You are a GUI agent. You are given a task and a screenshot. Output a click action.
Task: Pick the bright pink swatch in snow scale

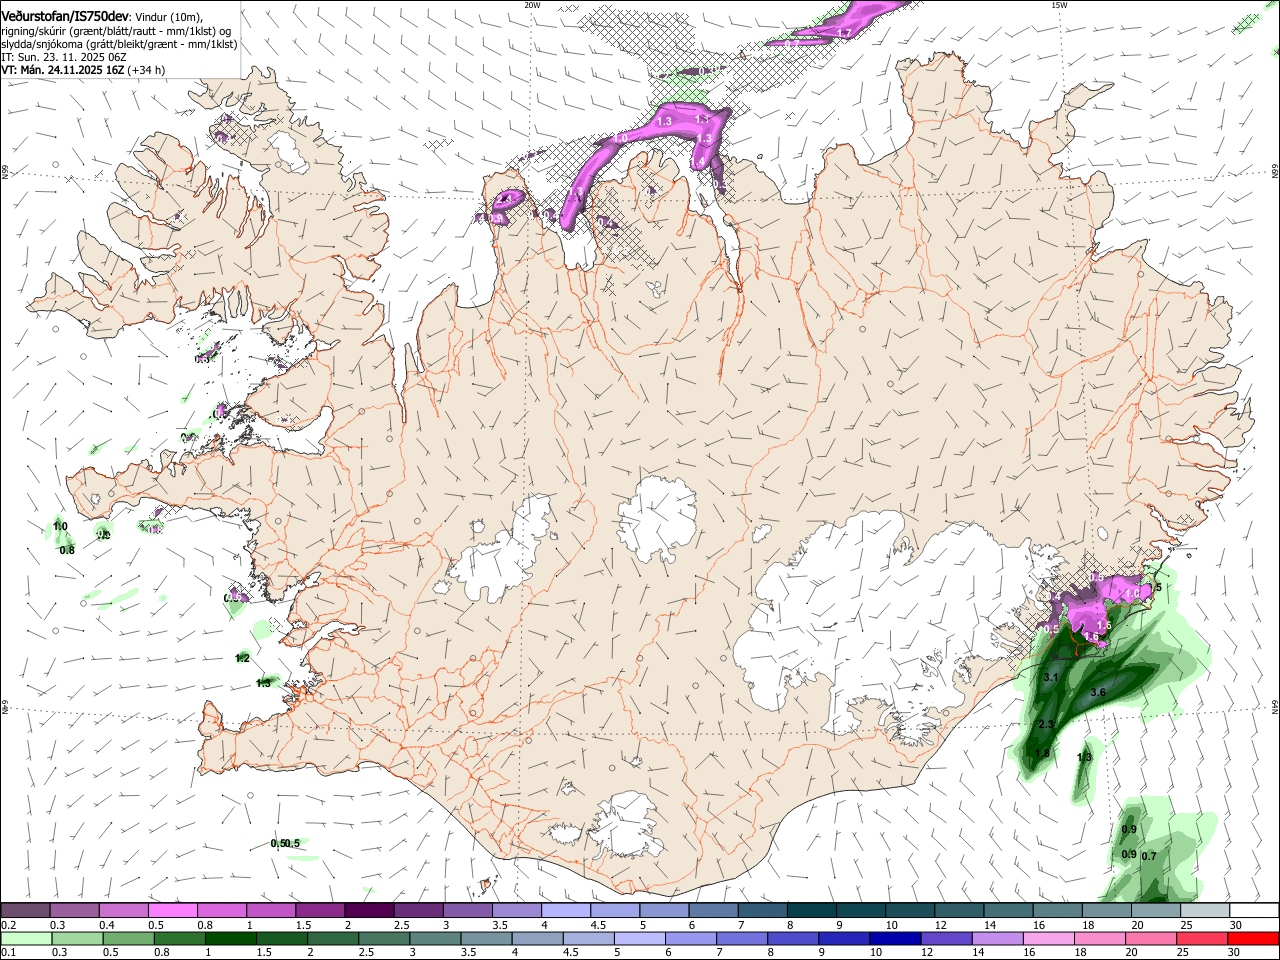pyautogui.click(x=172, y=911)
